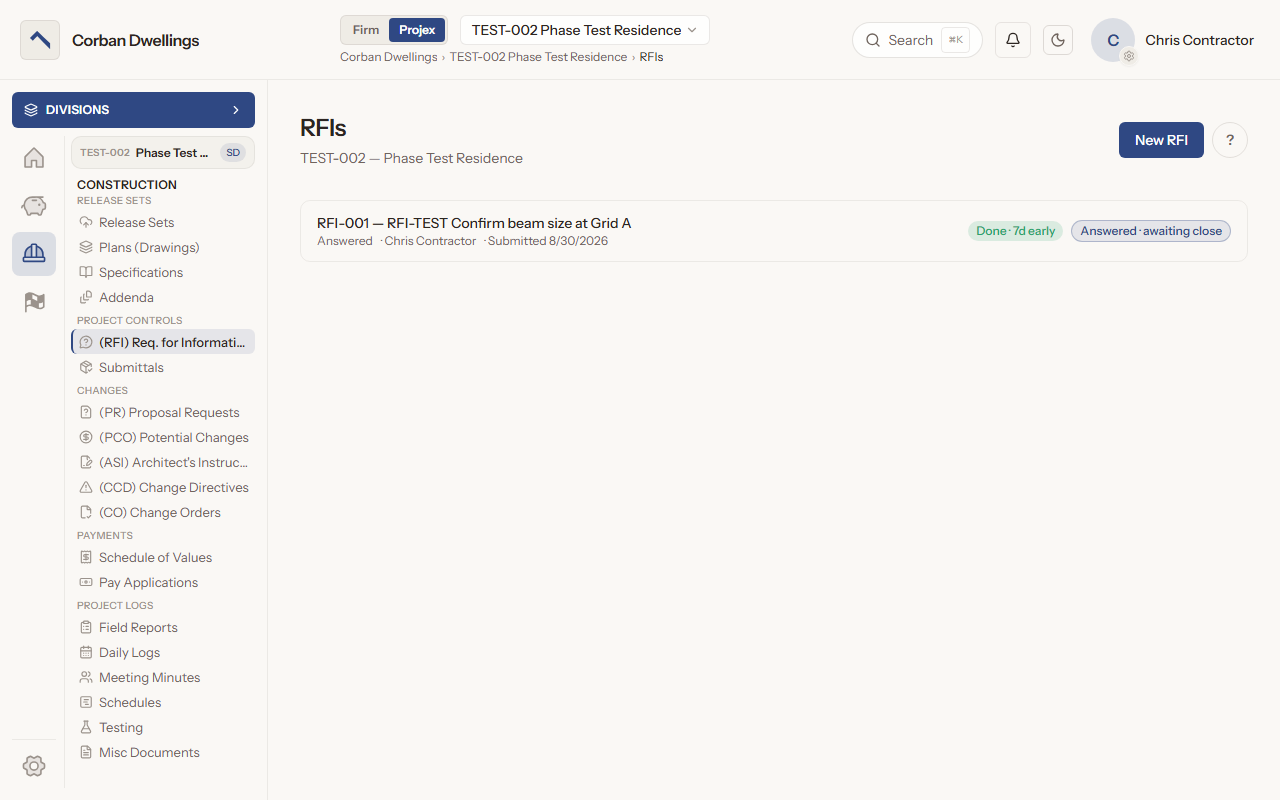Select the hard hat construction icon
Screen dimensions: 1280x800
(34, 254)
